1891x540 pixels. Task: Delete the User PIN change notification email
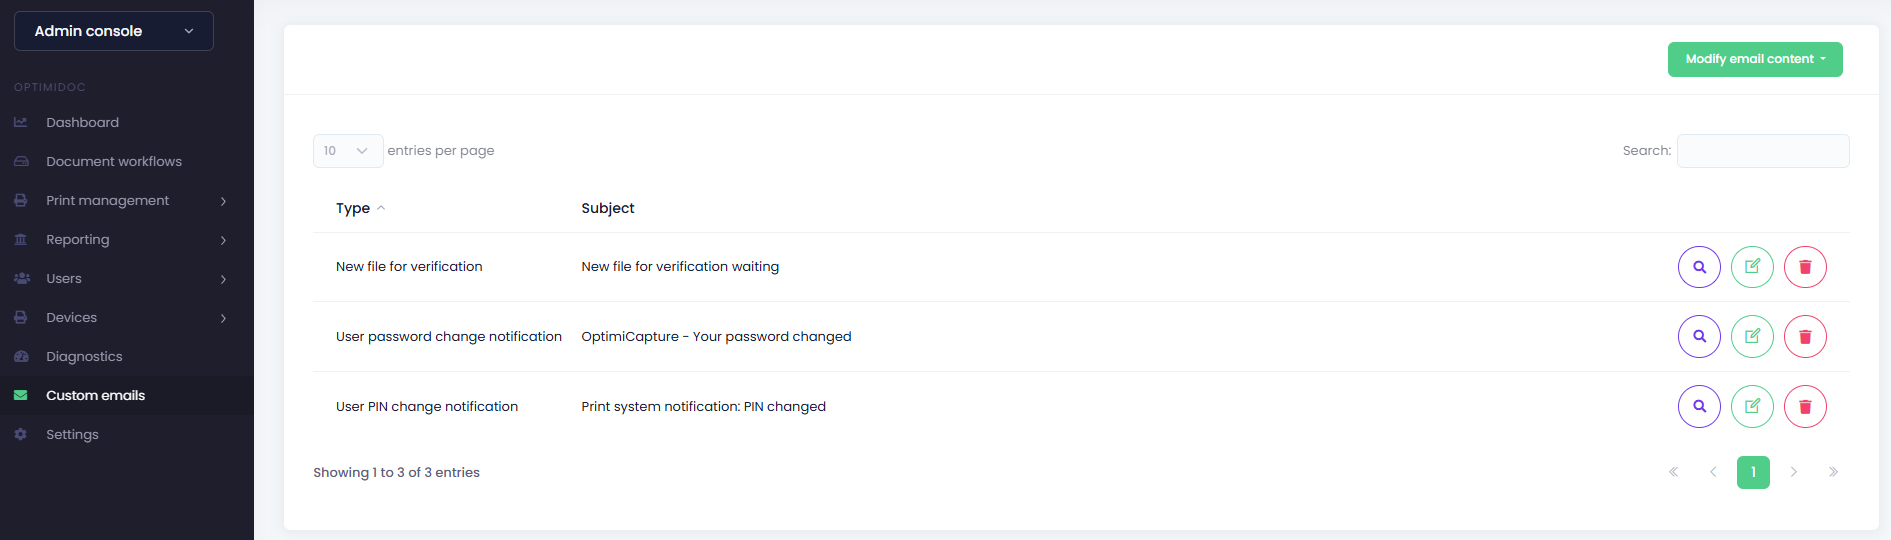coord(1805,407)
